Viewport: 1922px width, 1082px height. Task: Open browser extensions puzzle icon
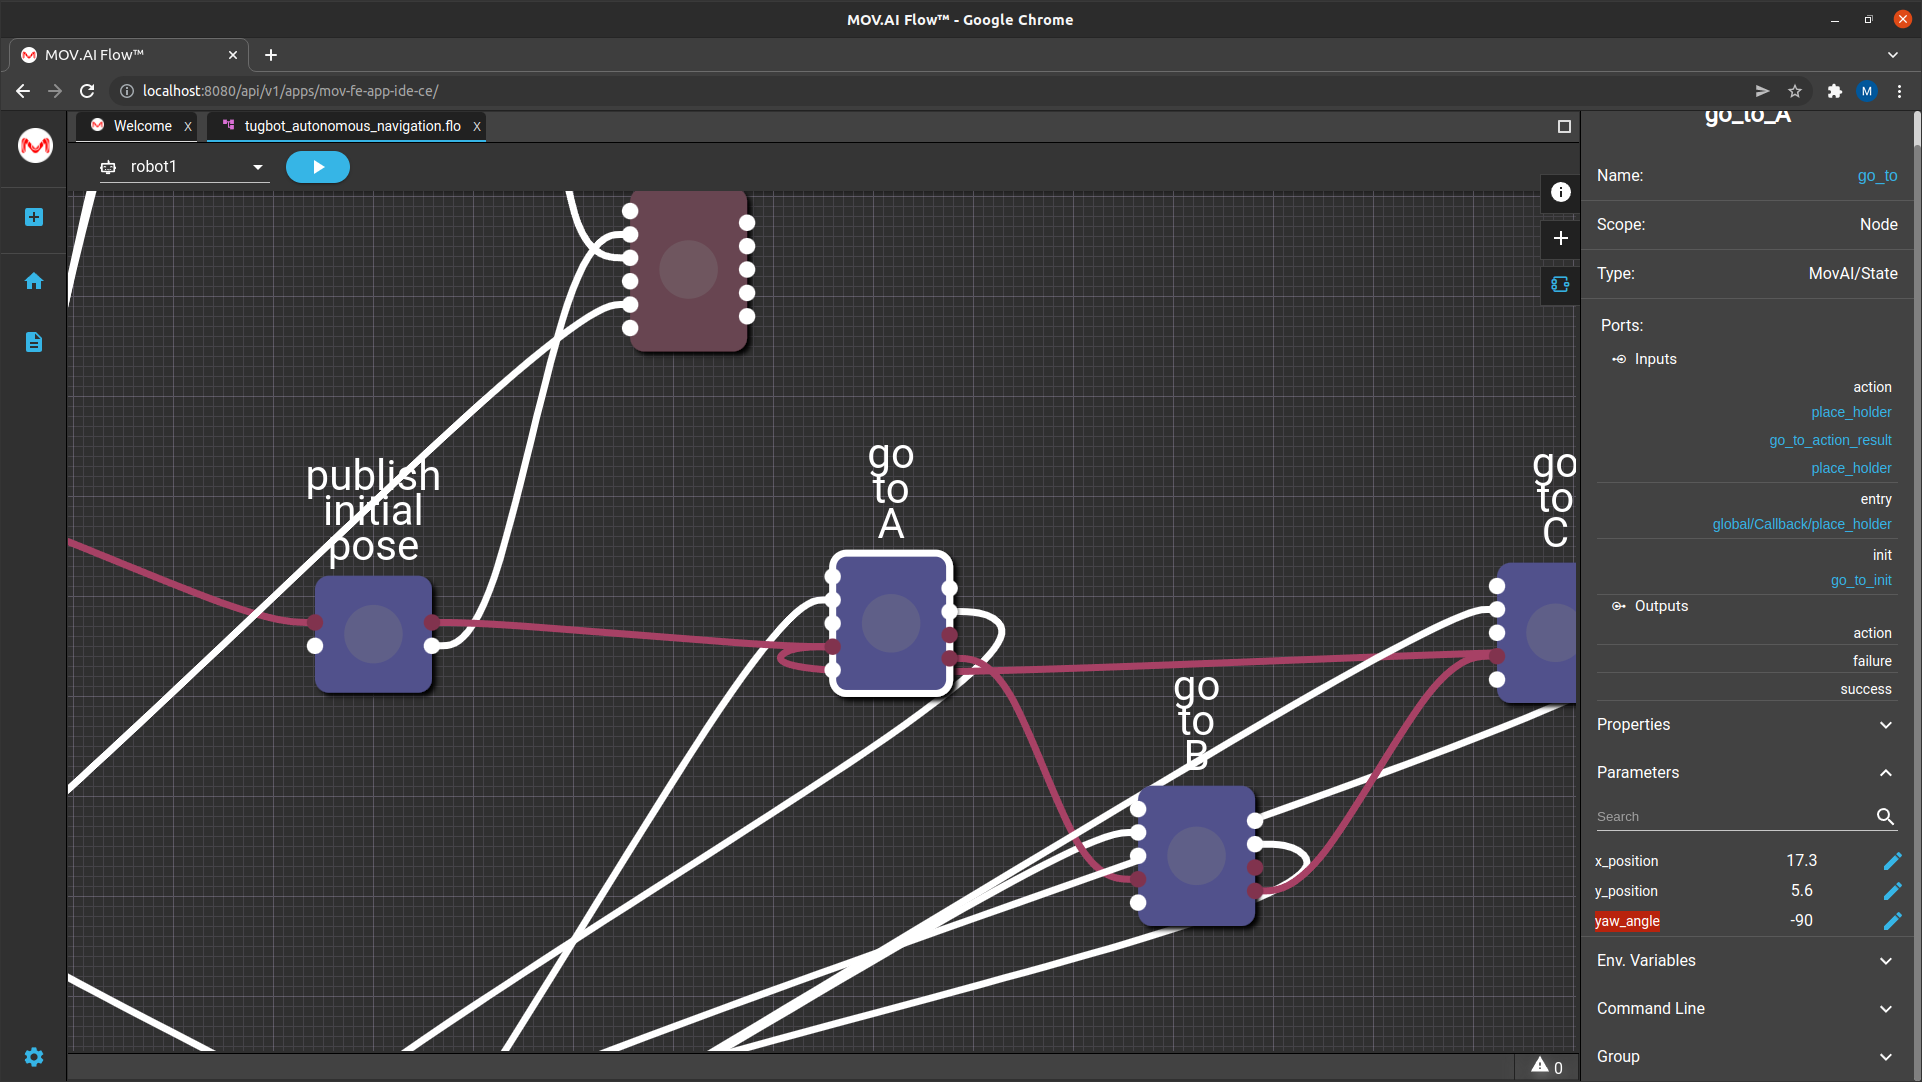coord(1834,91)
